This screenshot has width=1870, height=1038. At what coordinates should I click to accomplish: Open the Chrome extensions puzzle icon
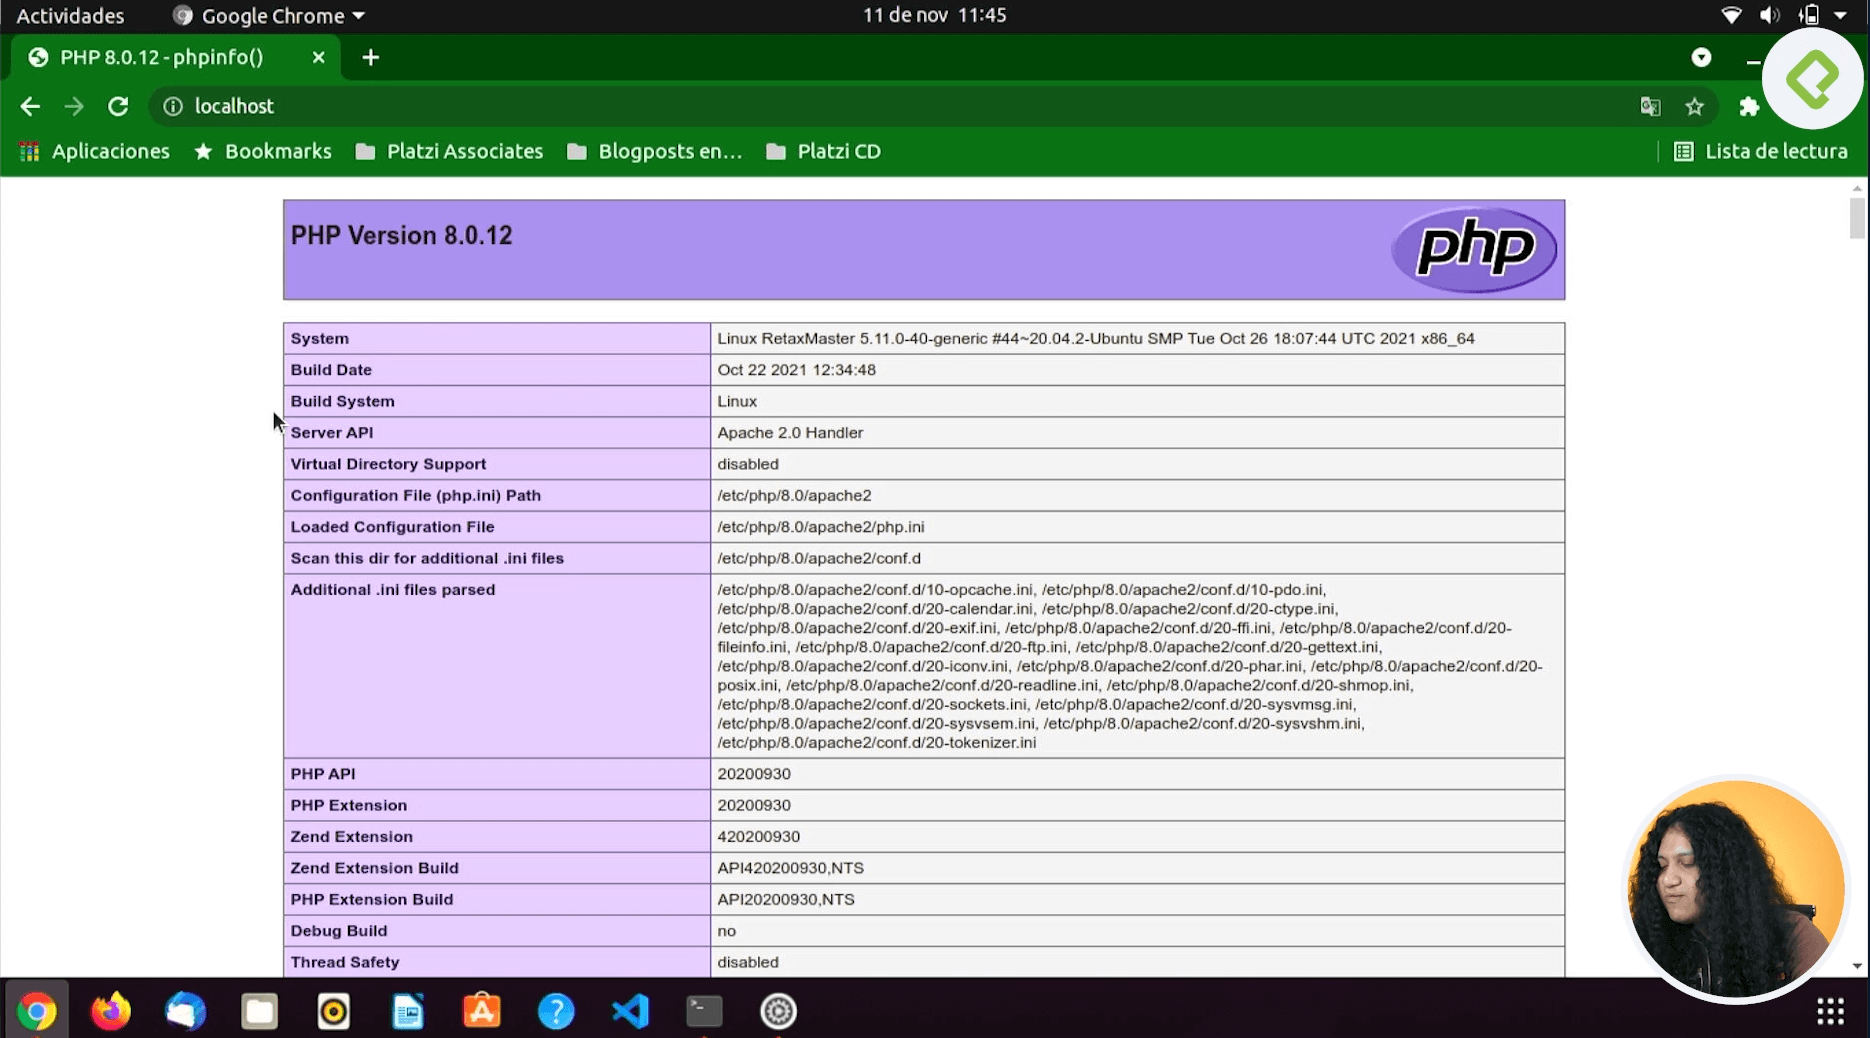[1749, 106]
